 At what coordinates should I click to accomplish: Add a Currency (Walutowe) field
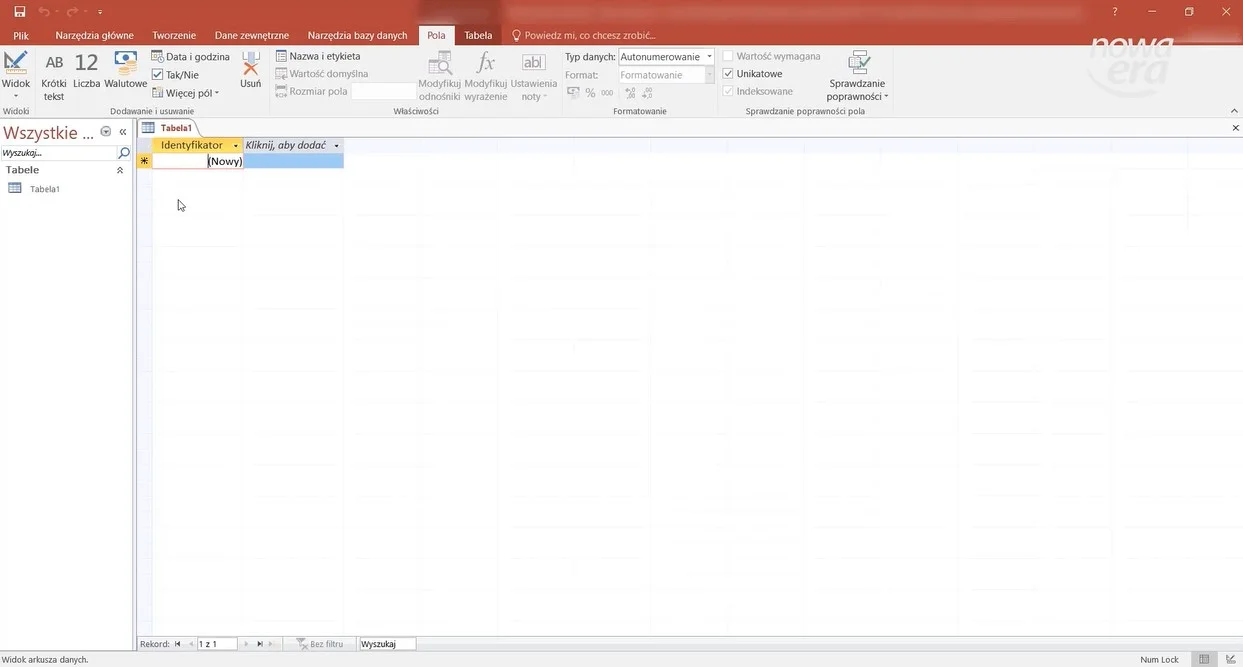125,70
